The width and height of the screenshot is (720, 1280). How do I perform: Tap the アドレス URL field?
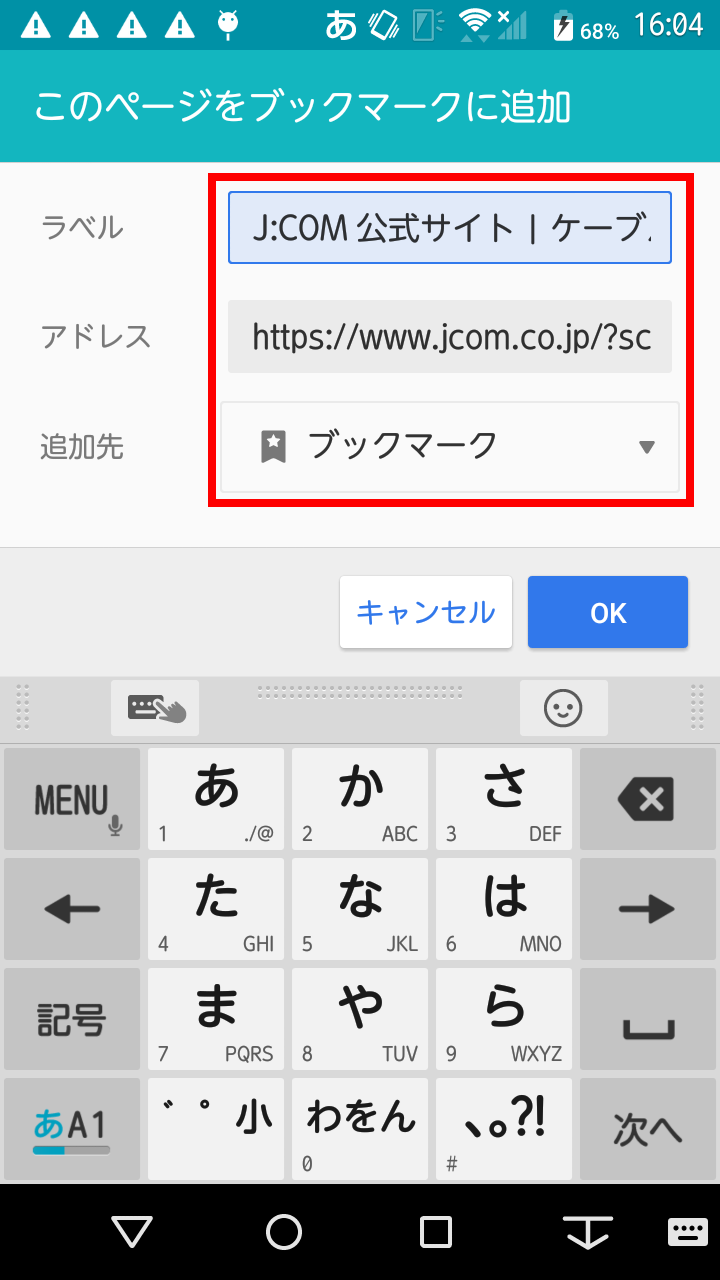450,337
